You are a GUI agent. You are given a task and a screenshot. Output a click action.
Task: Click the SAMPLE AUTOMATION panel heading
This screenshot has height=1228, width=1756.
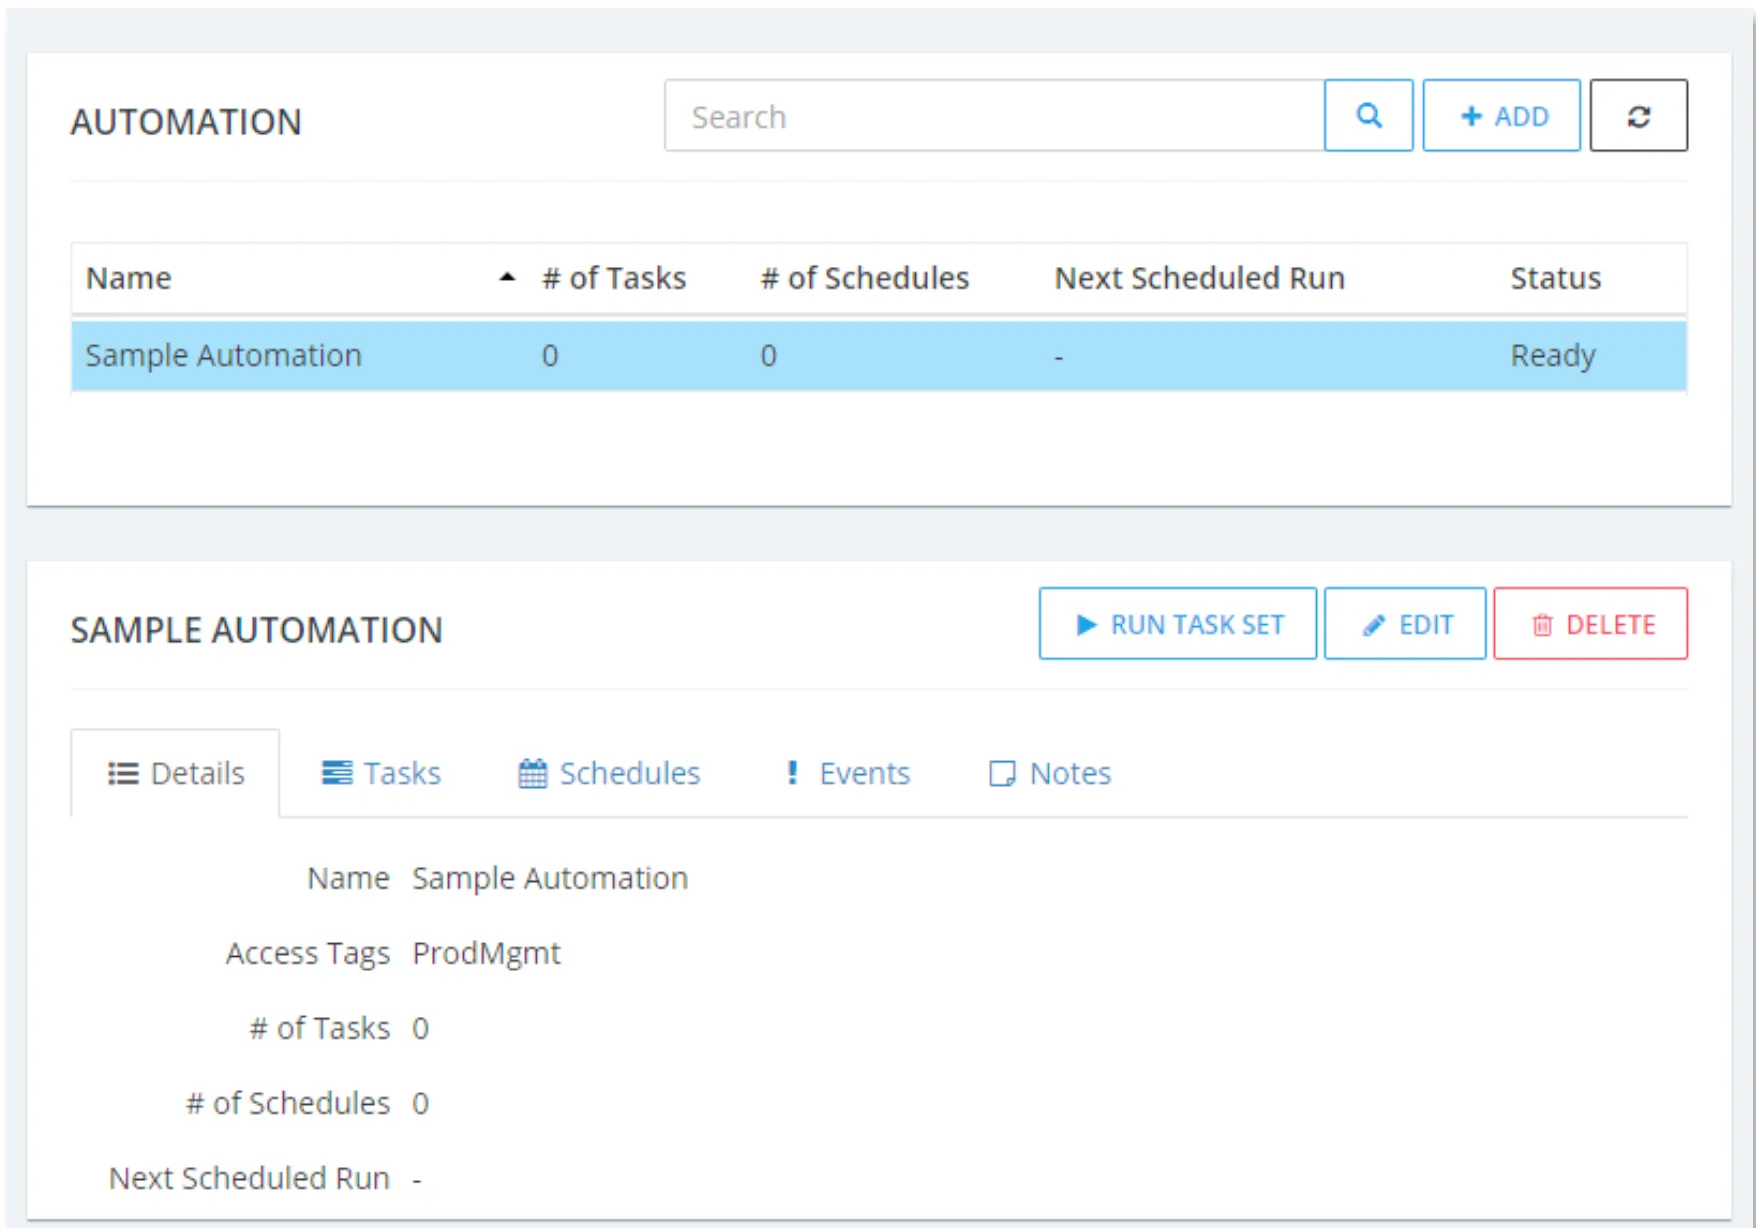click(256, 630)
